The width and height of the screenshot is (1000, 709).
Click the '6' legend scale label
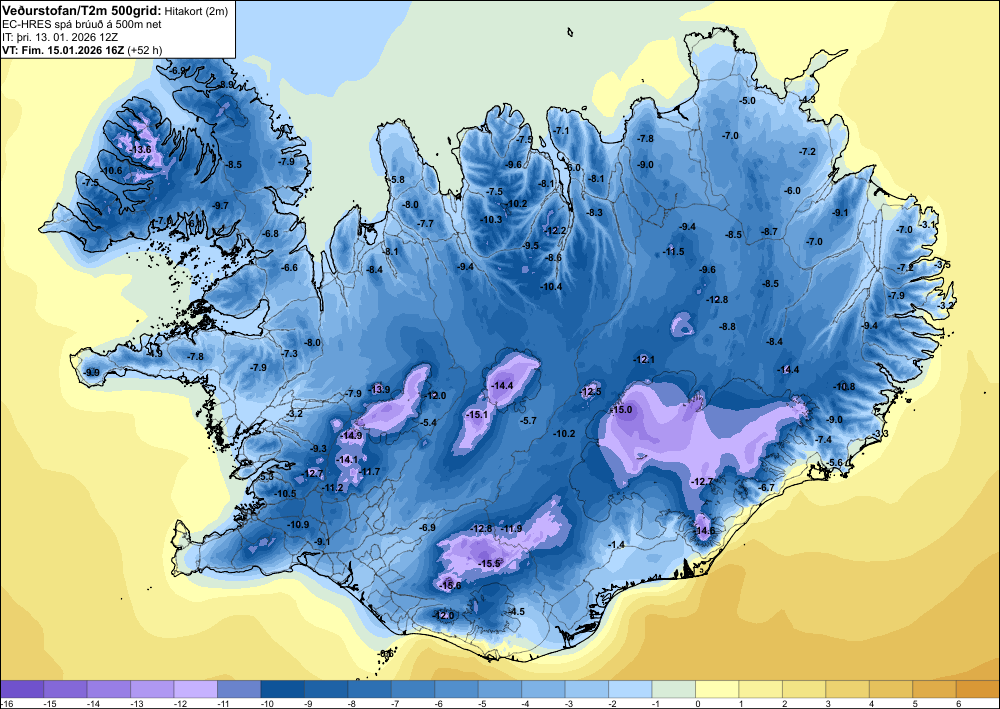[x=958, y=703]
